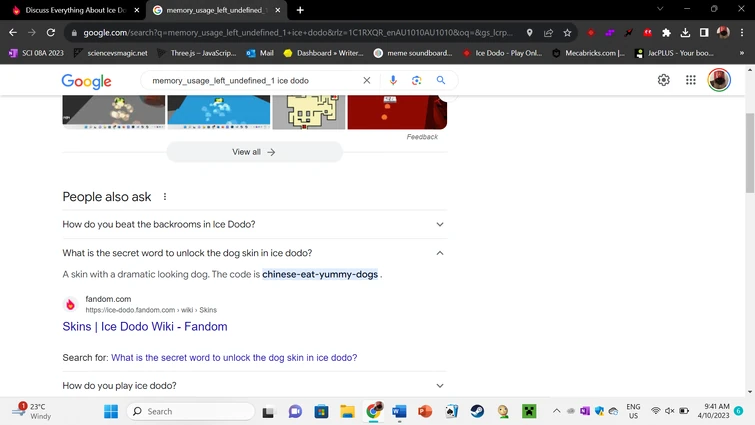Viewport: 755px width, 425px height.
Task: Open a new browser tab
Action: (300, 10)
